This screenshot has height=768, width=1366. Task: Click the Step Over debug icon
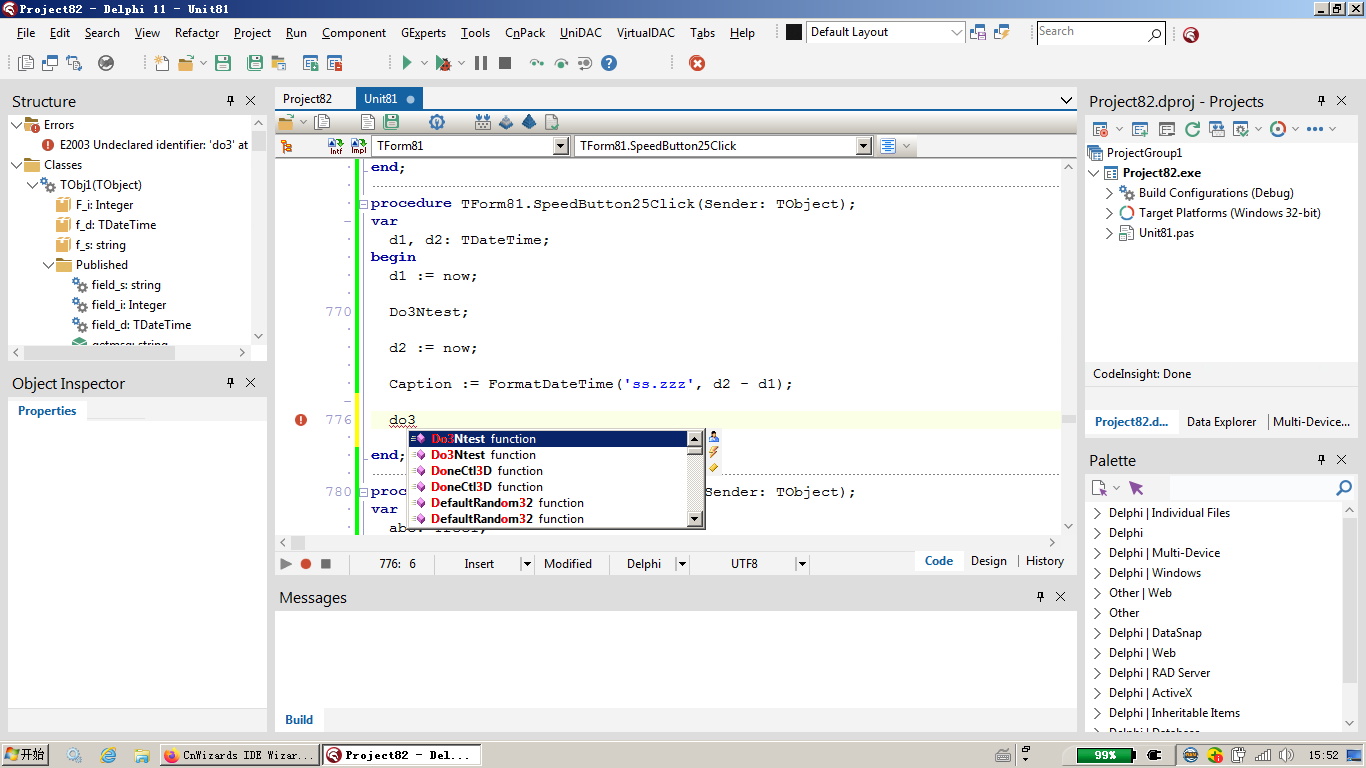tap(561, 63)
